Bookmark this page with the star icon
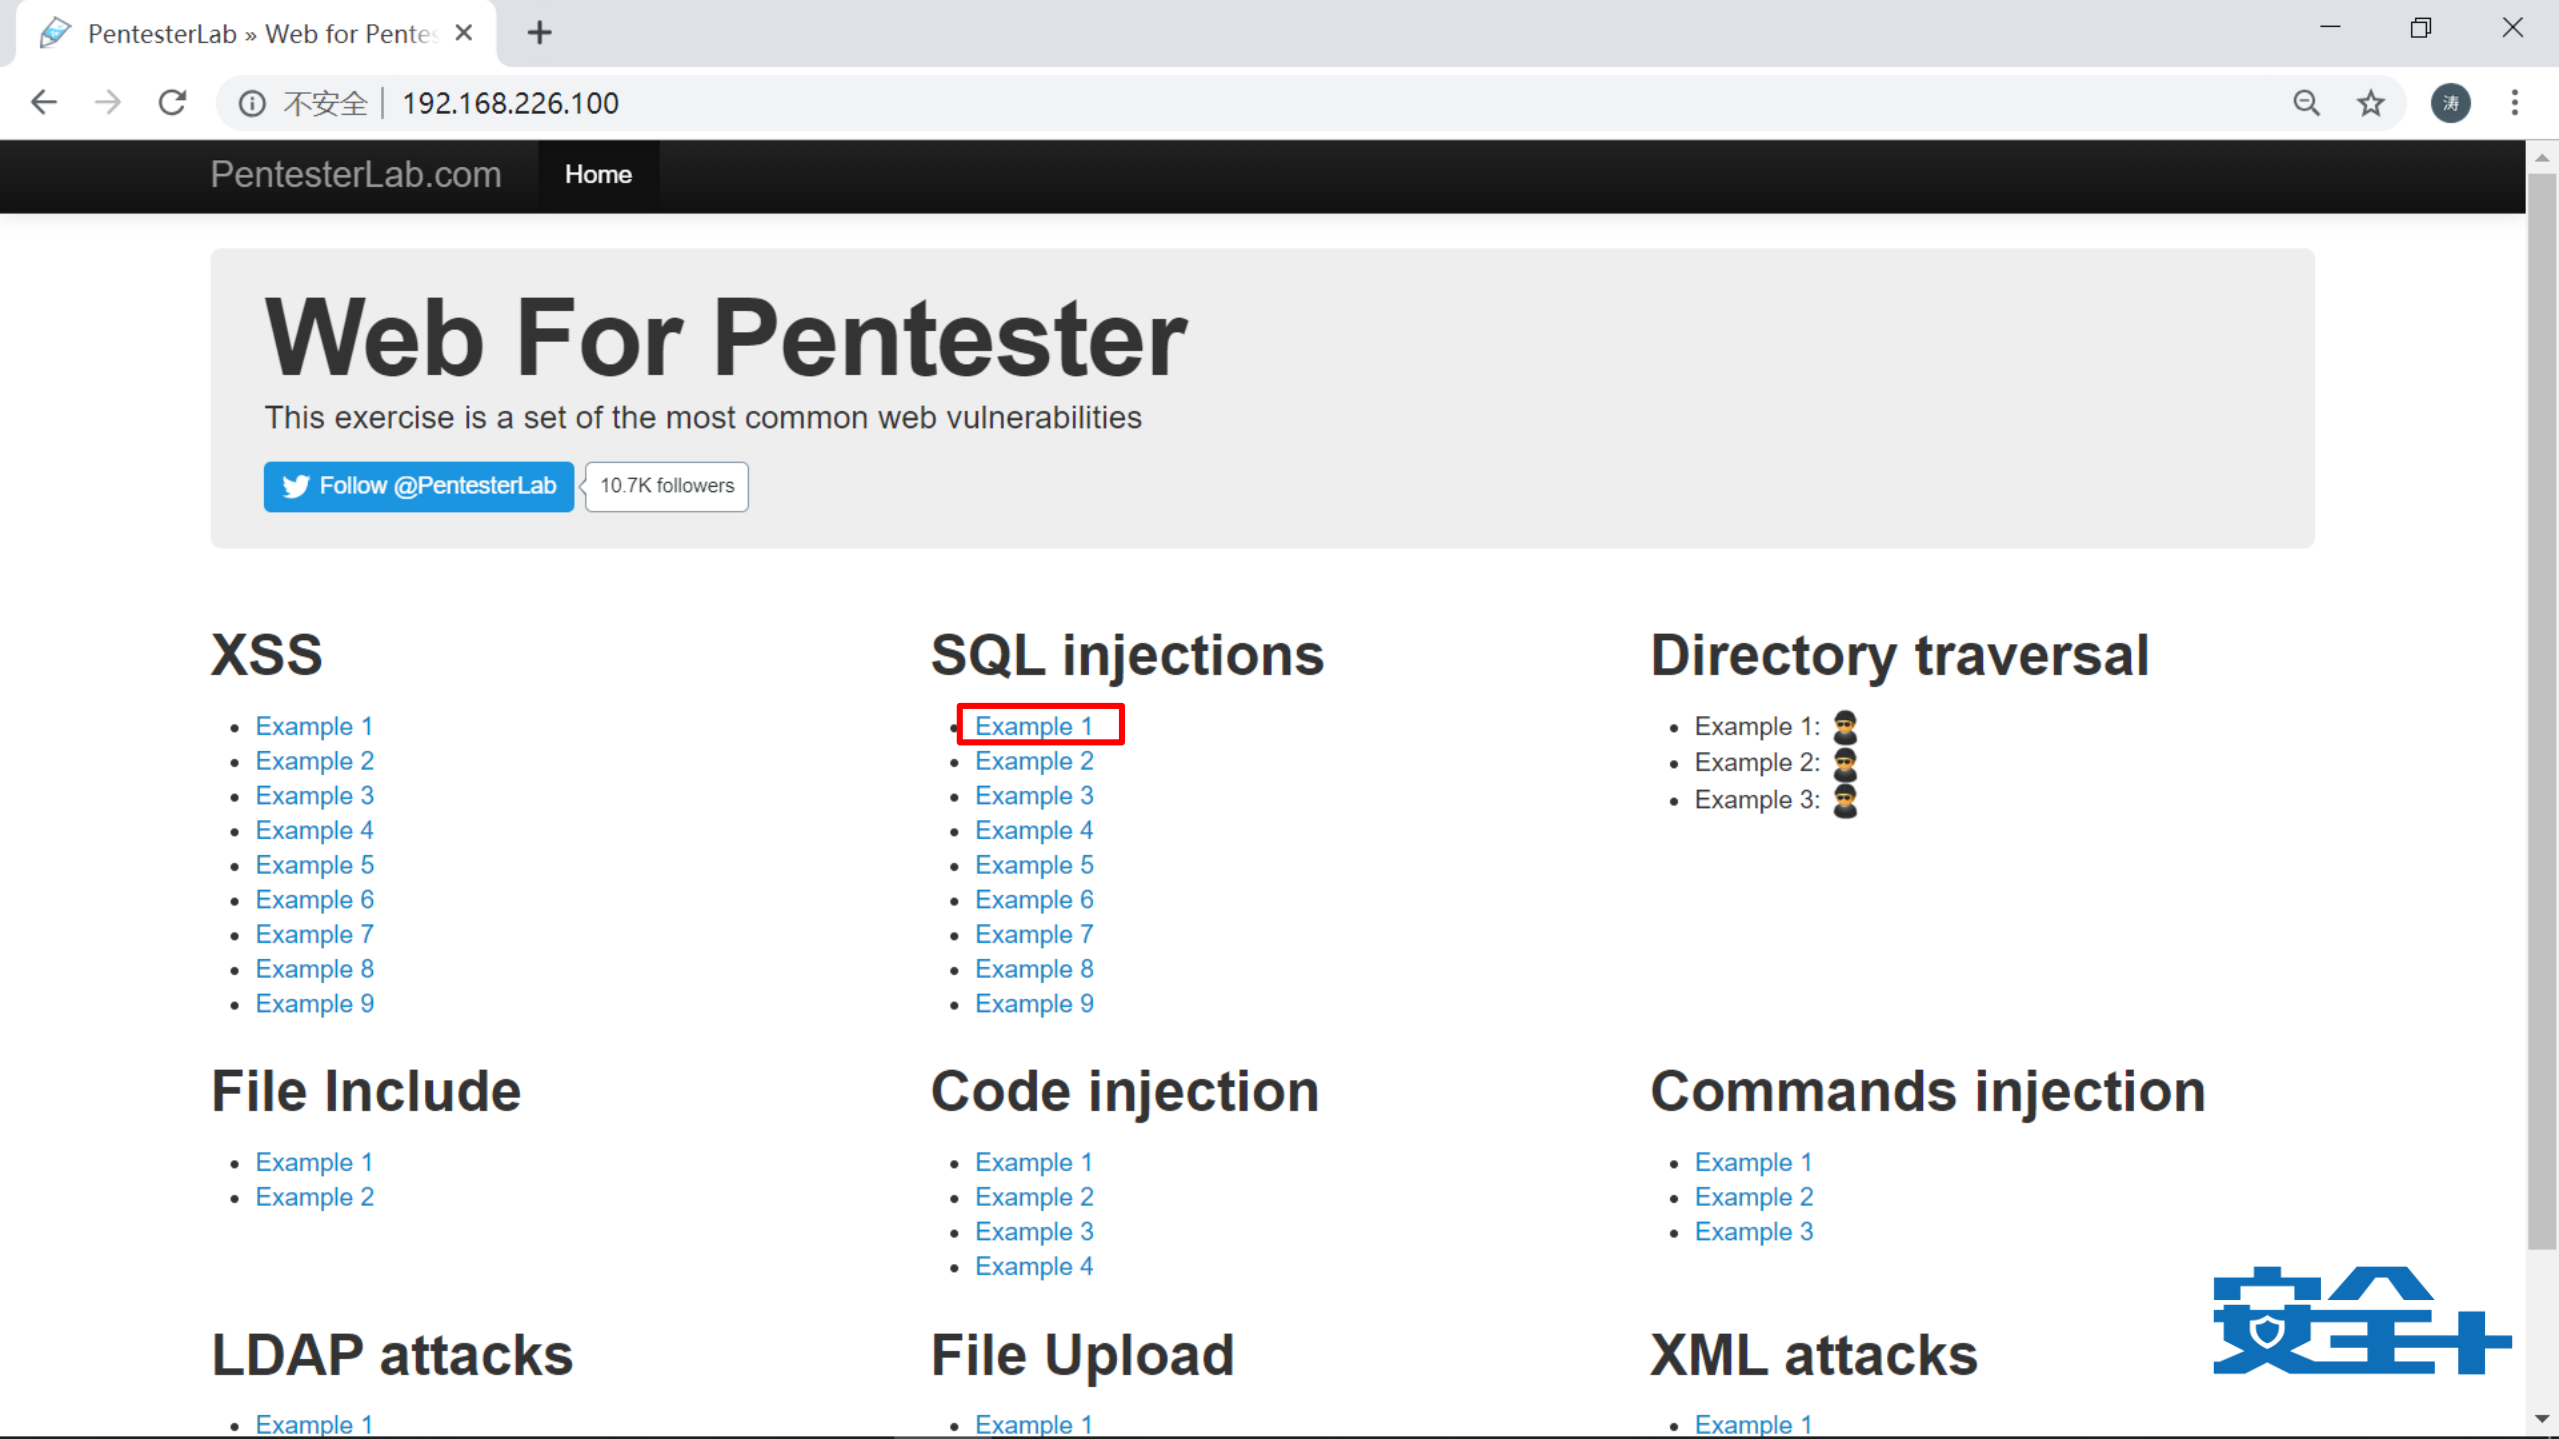The height and width of the screenshot is (1439, 2559). pos(2371,103)
